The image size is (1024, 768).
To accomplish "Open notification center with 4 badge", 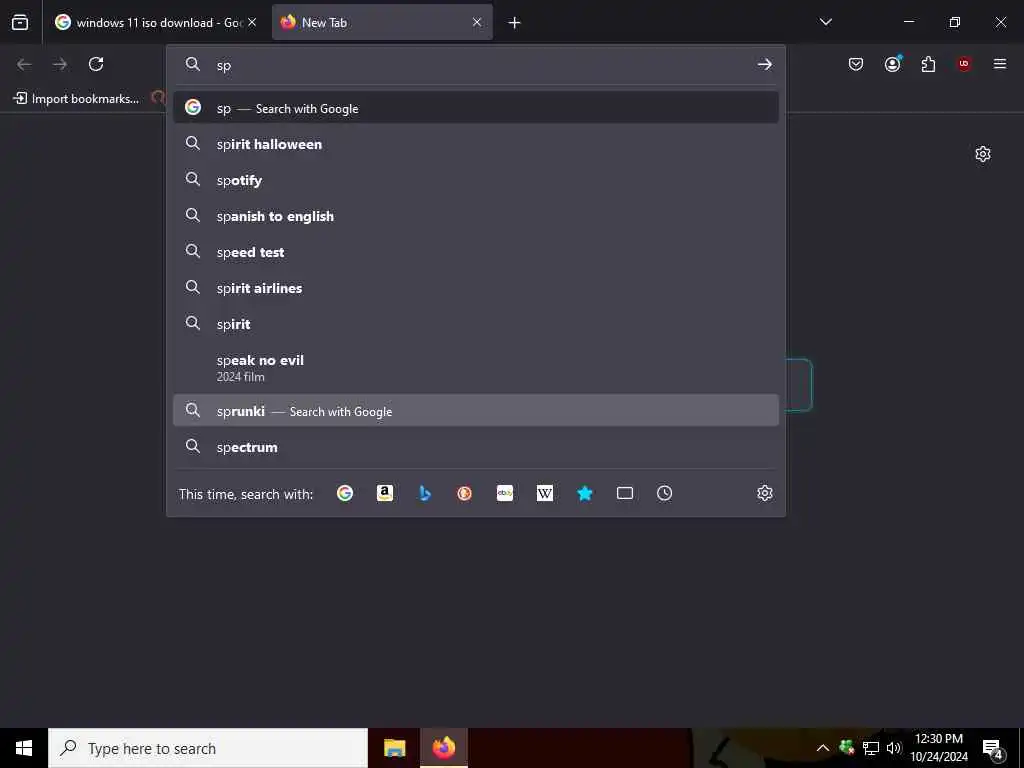I will coord(993,748).
